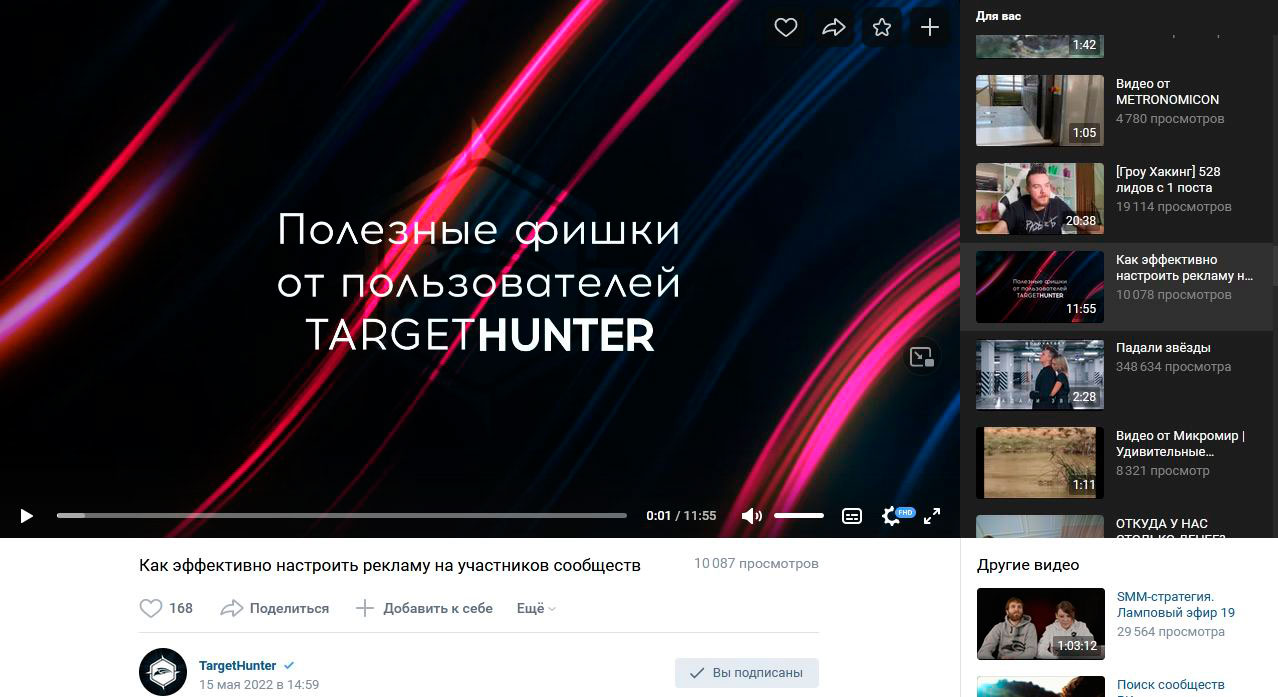
Task: Like the video showing 168 likes
Action: (166, 608)
